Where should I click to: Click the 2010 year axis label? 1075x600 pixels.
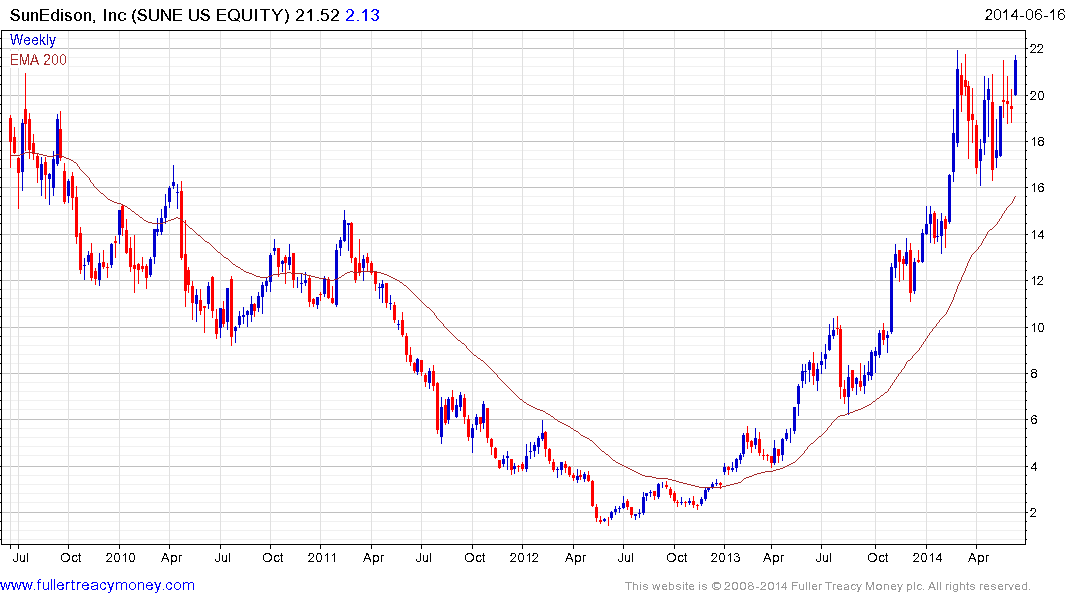[121, 557]
